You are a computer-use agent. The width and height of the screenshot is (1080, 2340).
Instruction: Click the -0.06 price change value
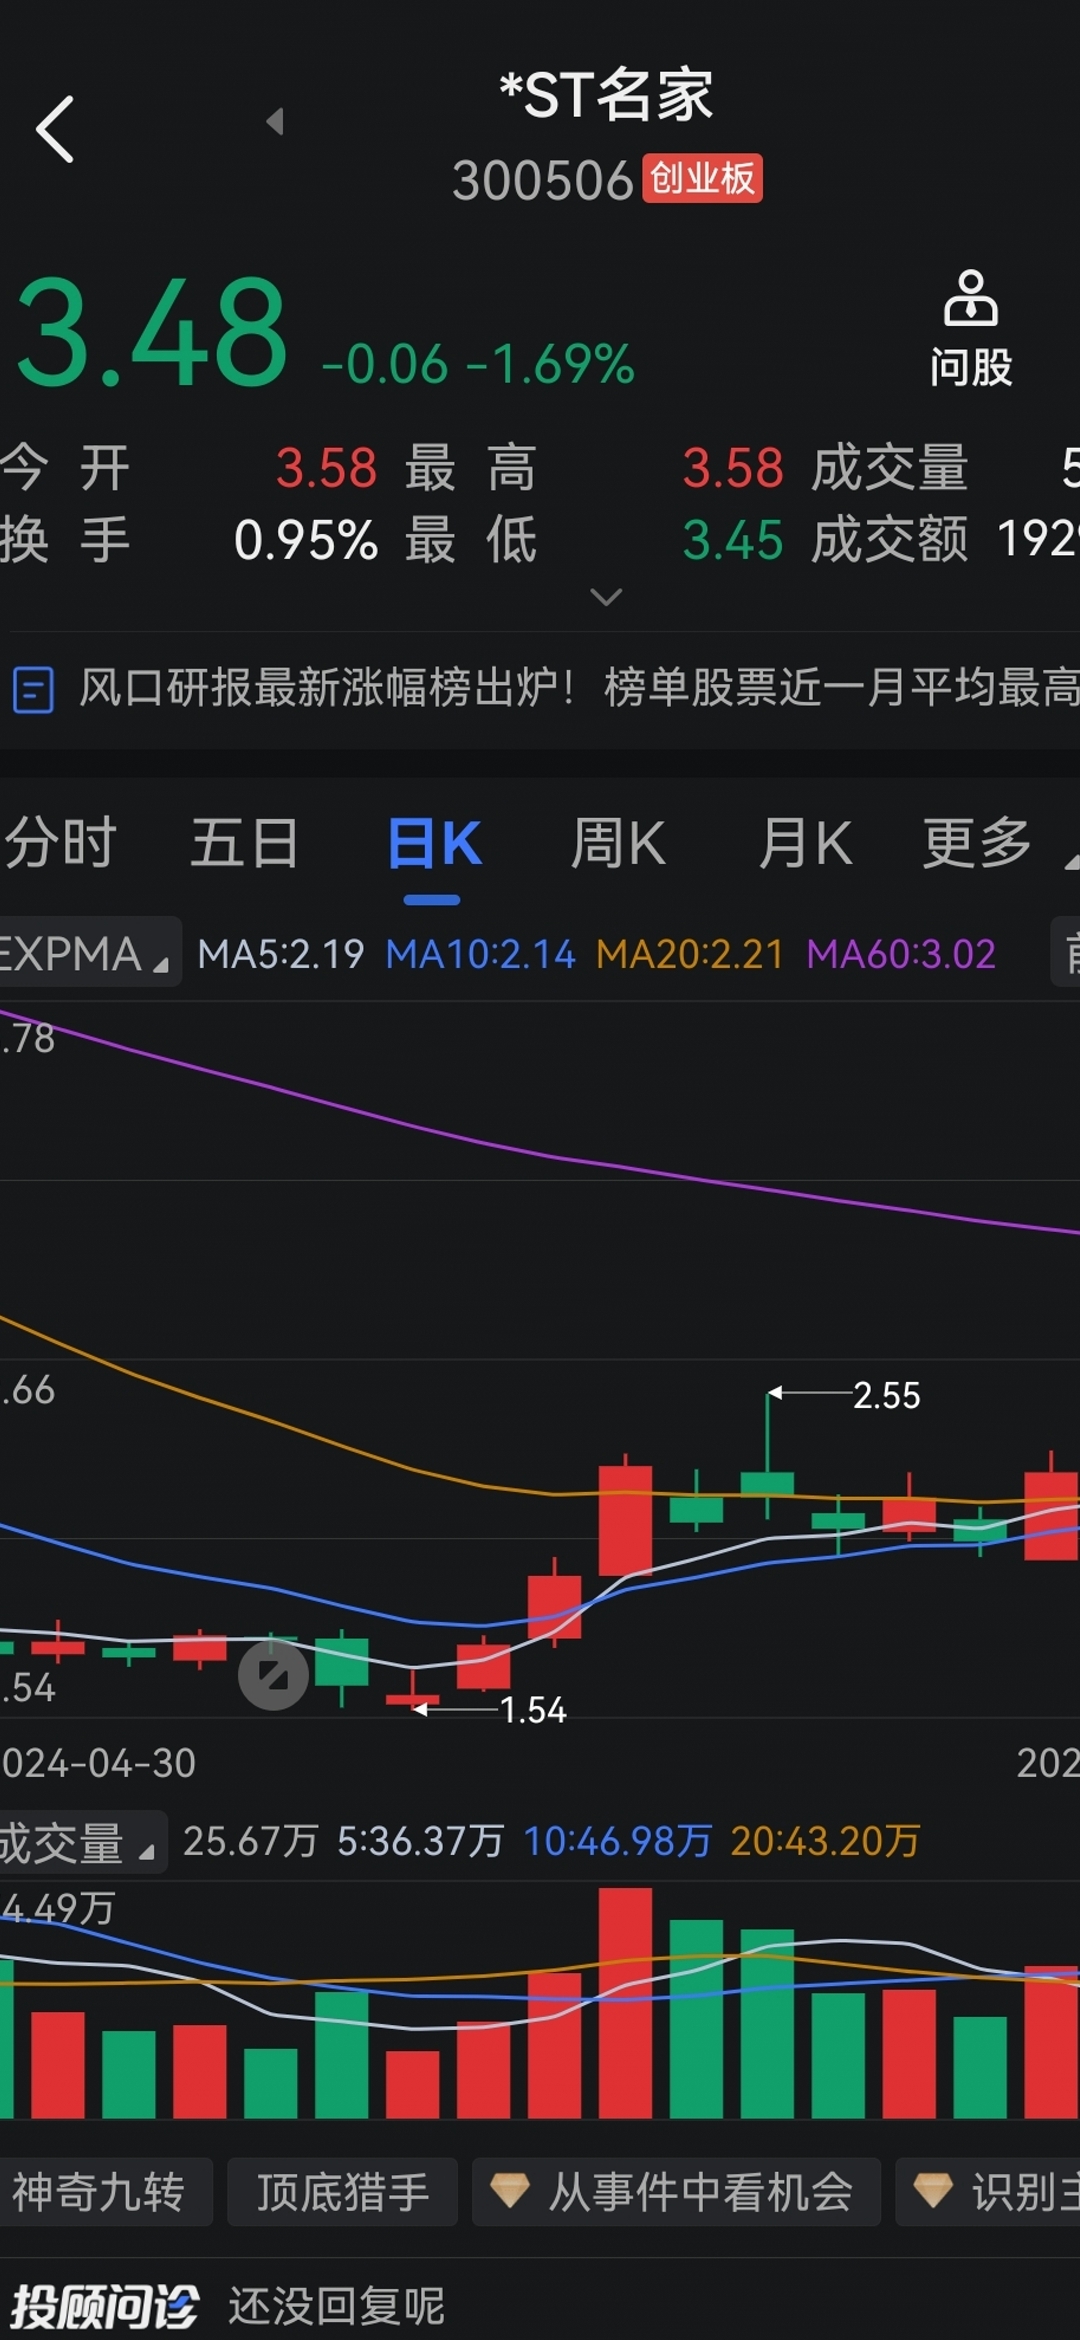coord(385,364)
